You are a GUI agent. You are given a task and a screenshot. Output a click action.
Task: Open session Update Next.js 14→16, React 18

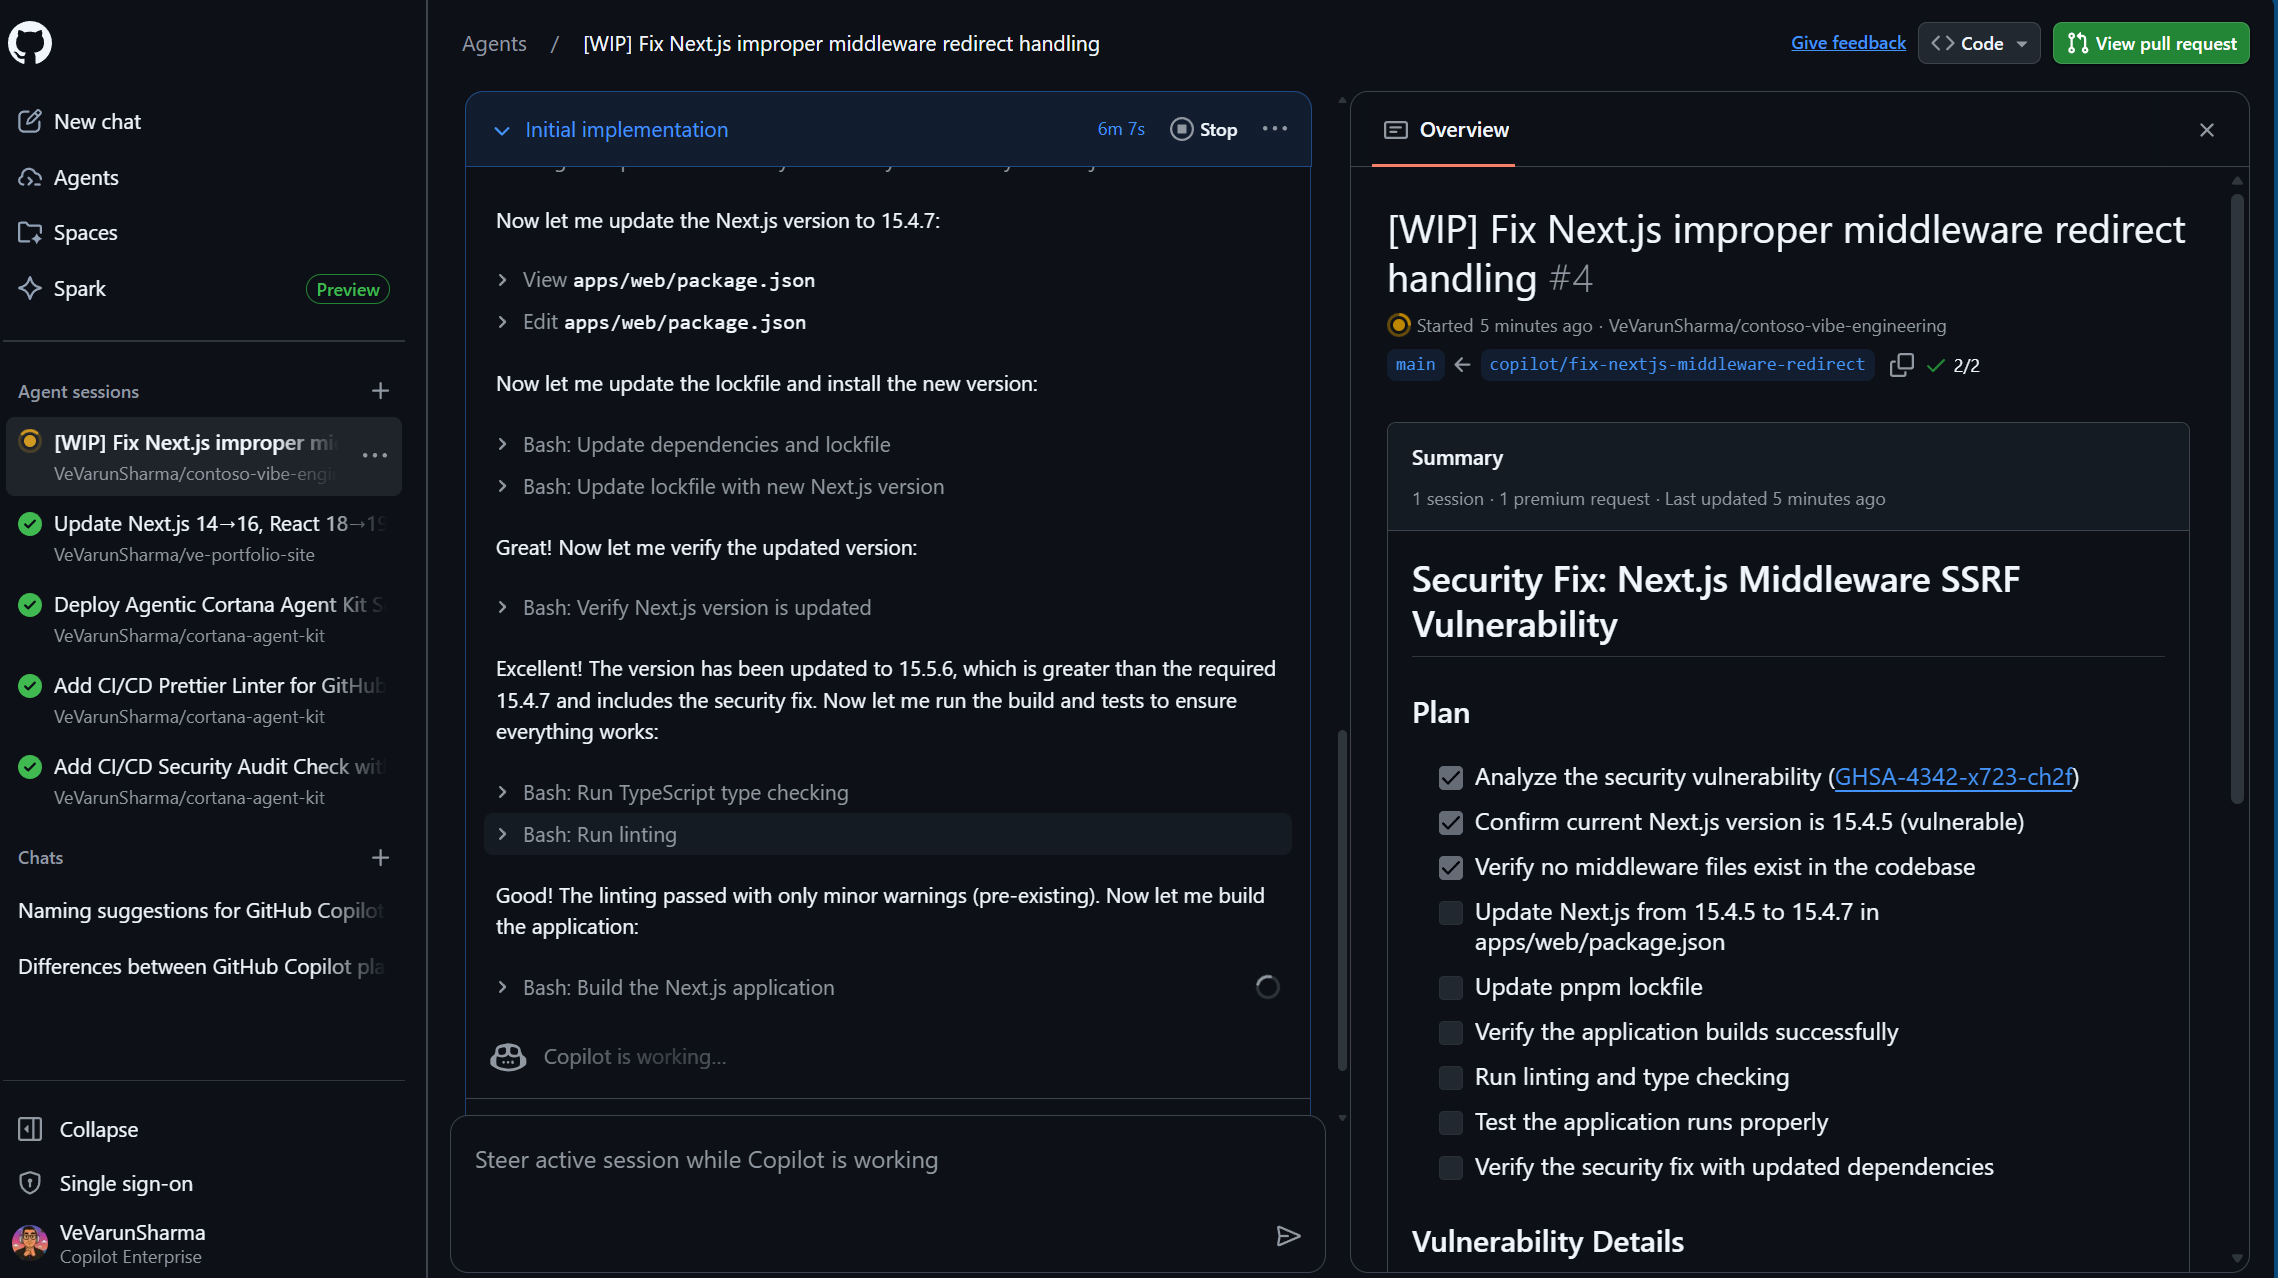(204, 537)
